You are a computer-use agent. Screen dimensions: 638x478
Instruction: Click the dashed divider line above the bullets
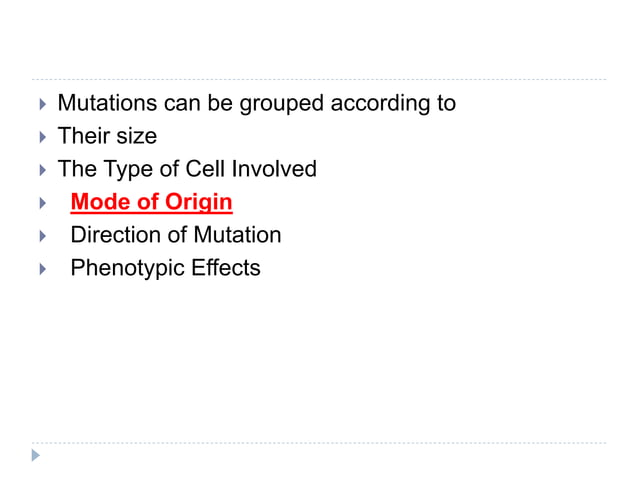point(318,79)
